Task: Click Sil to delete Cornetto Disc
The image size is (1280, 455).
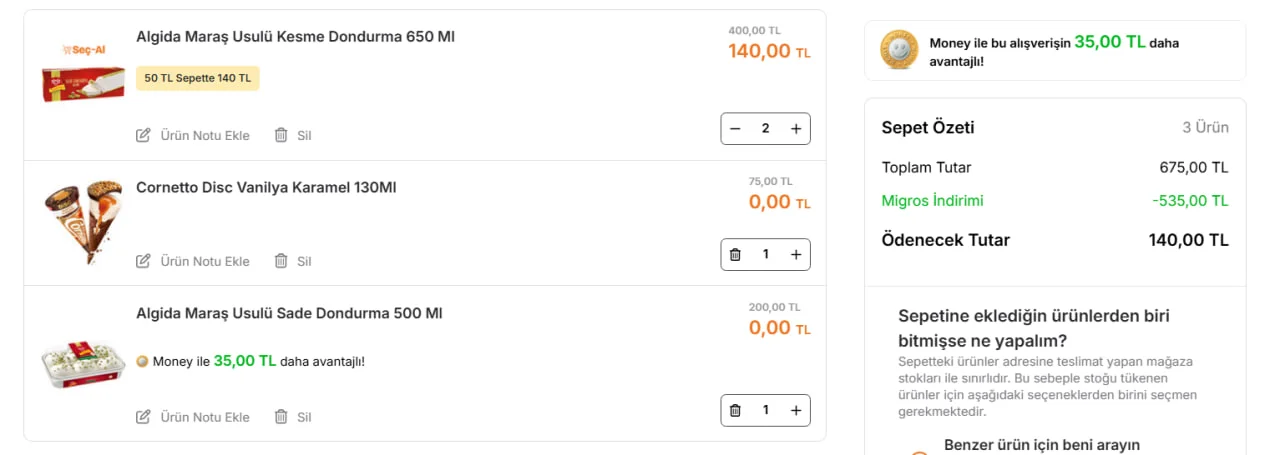Action: point(303,261)
